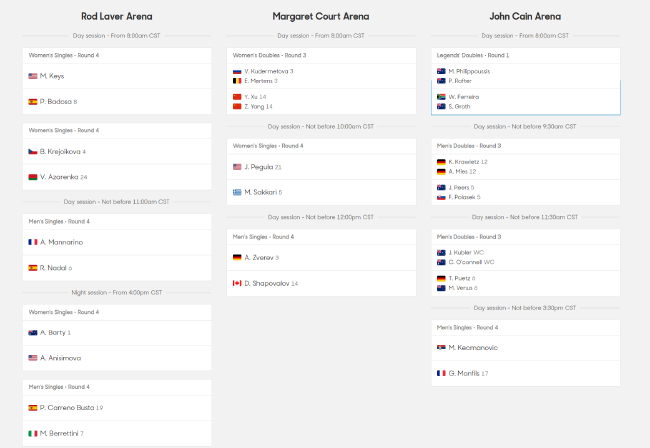This screenshot has height=448, width=650.
Task: Click the US flag beside M. Keys
Action: tap(32, 76)
